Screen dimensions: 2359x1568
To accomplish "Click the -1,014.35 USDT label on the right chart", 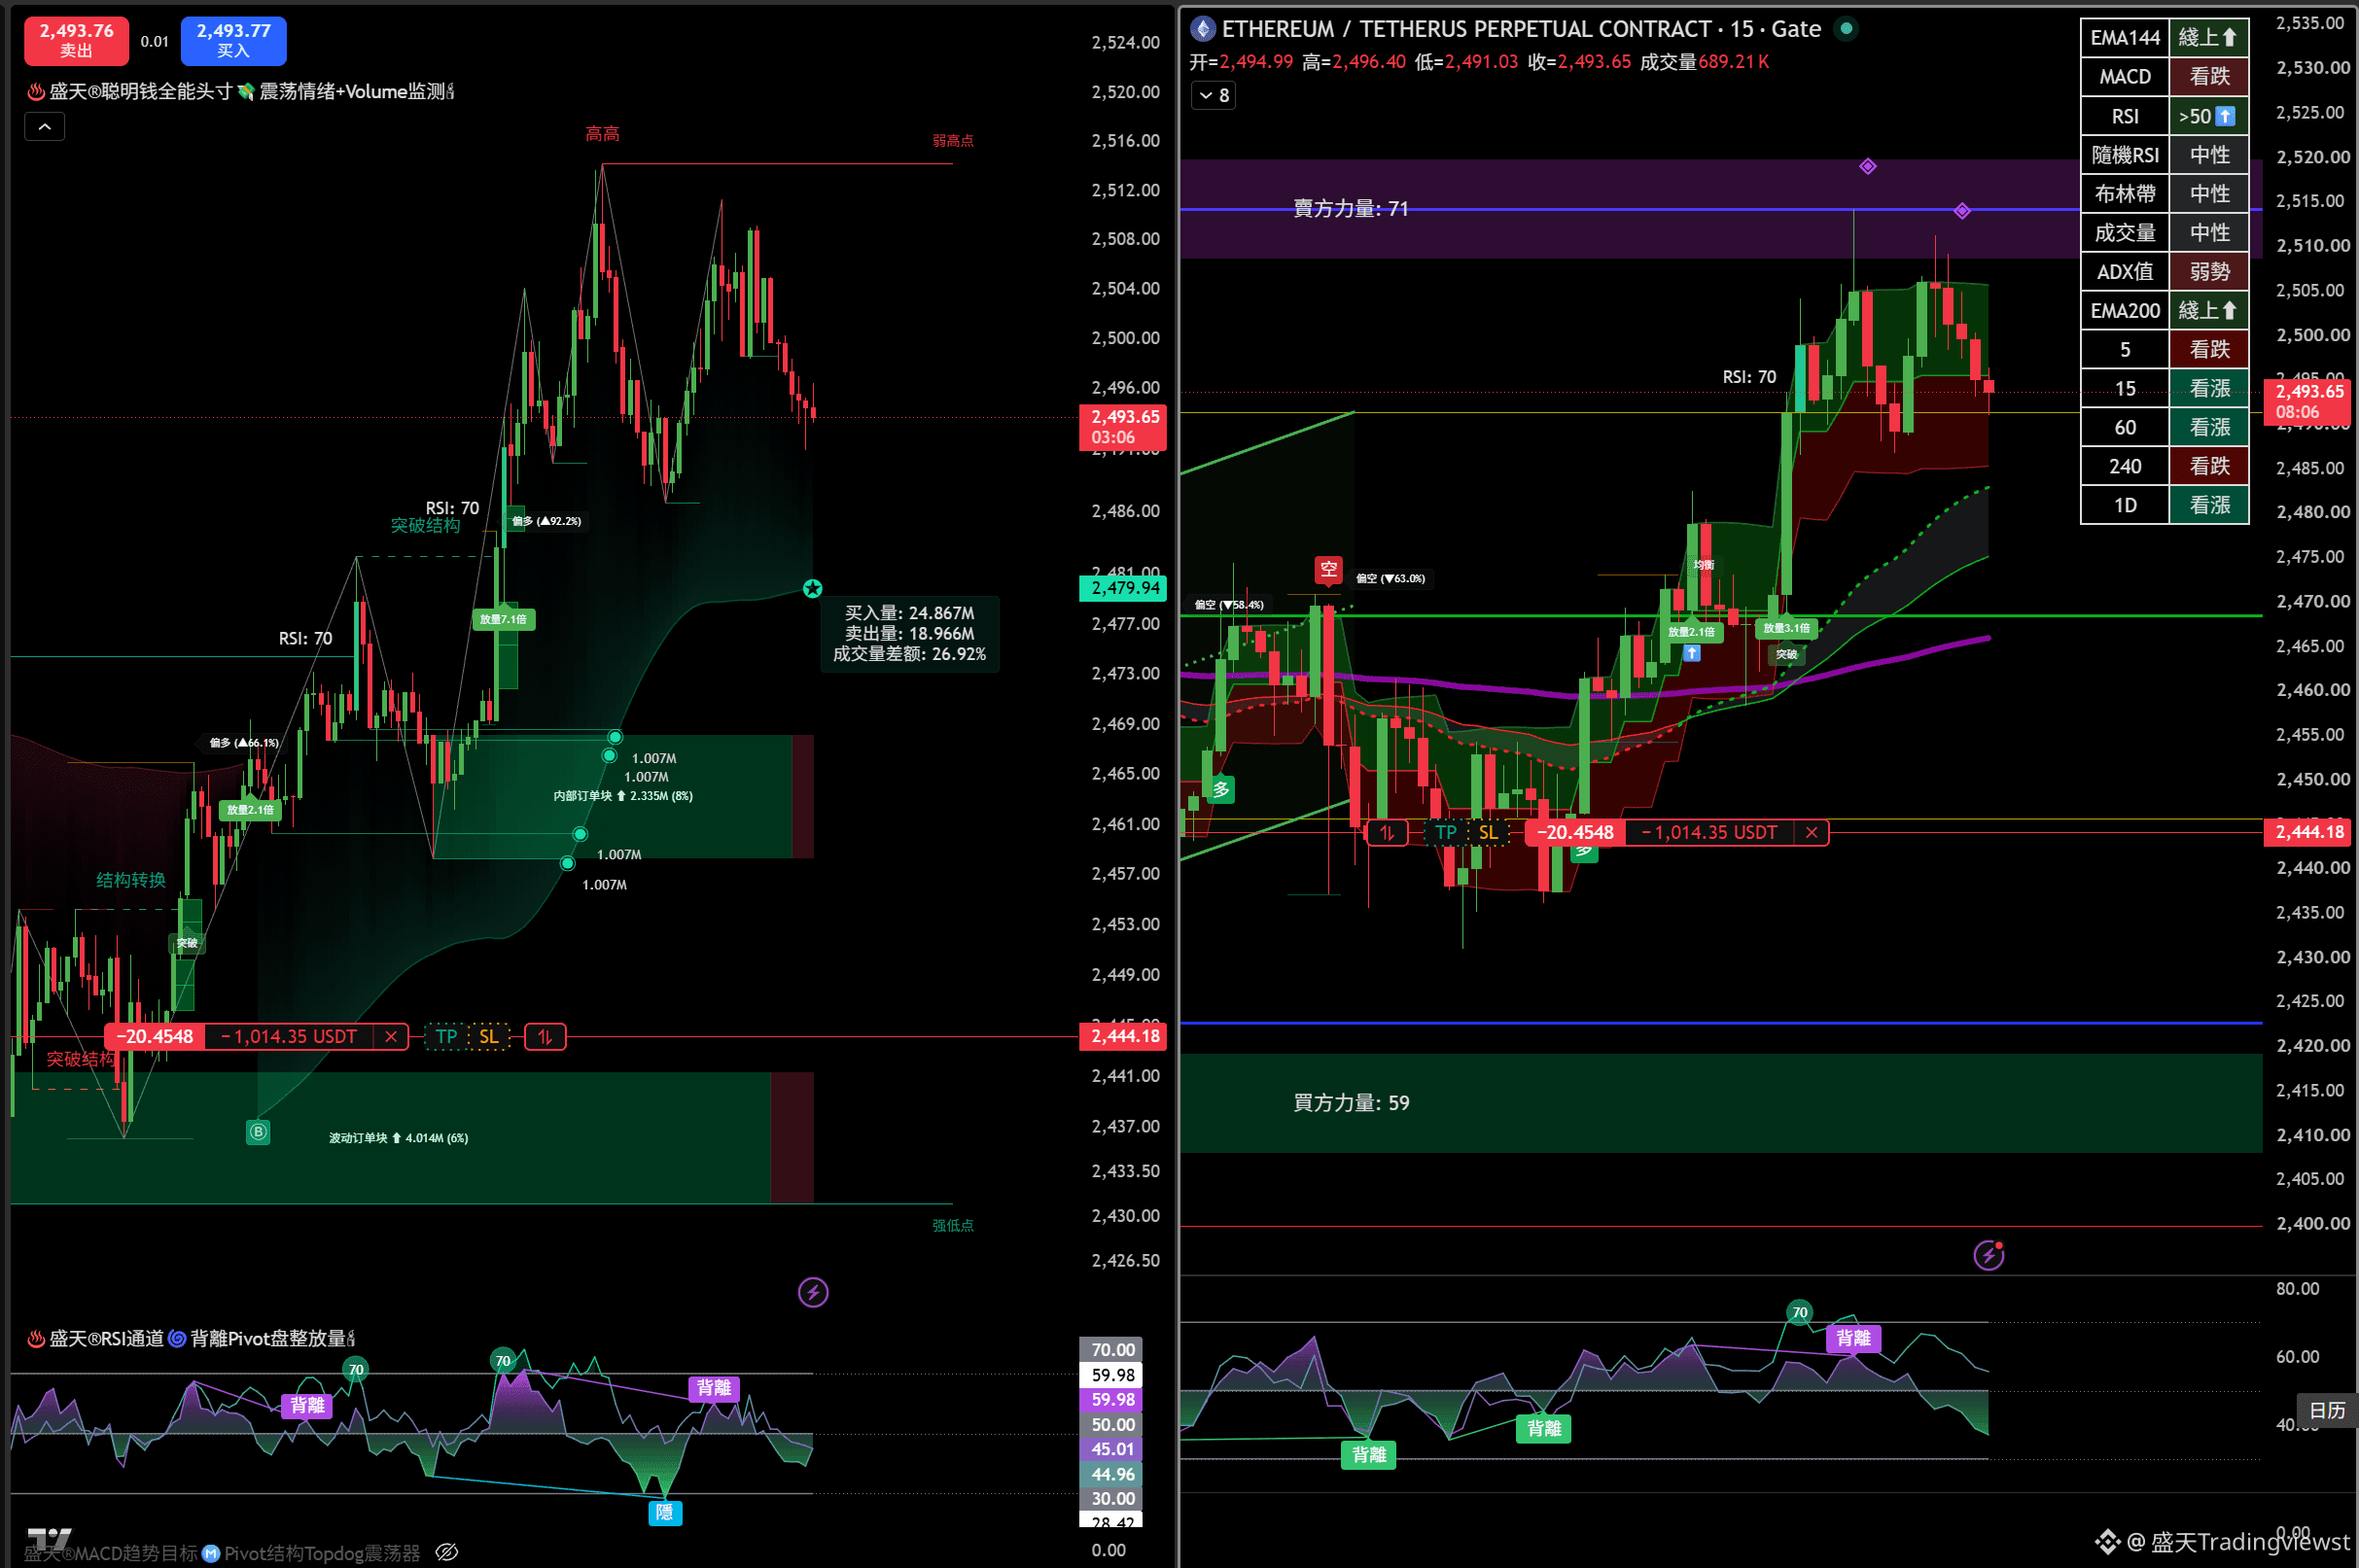I will 1709,833.
